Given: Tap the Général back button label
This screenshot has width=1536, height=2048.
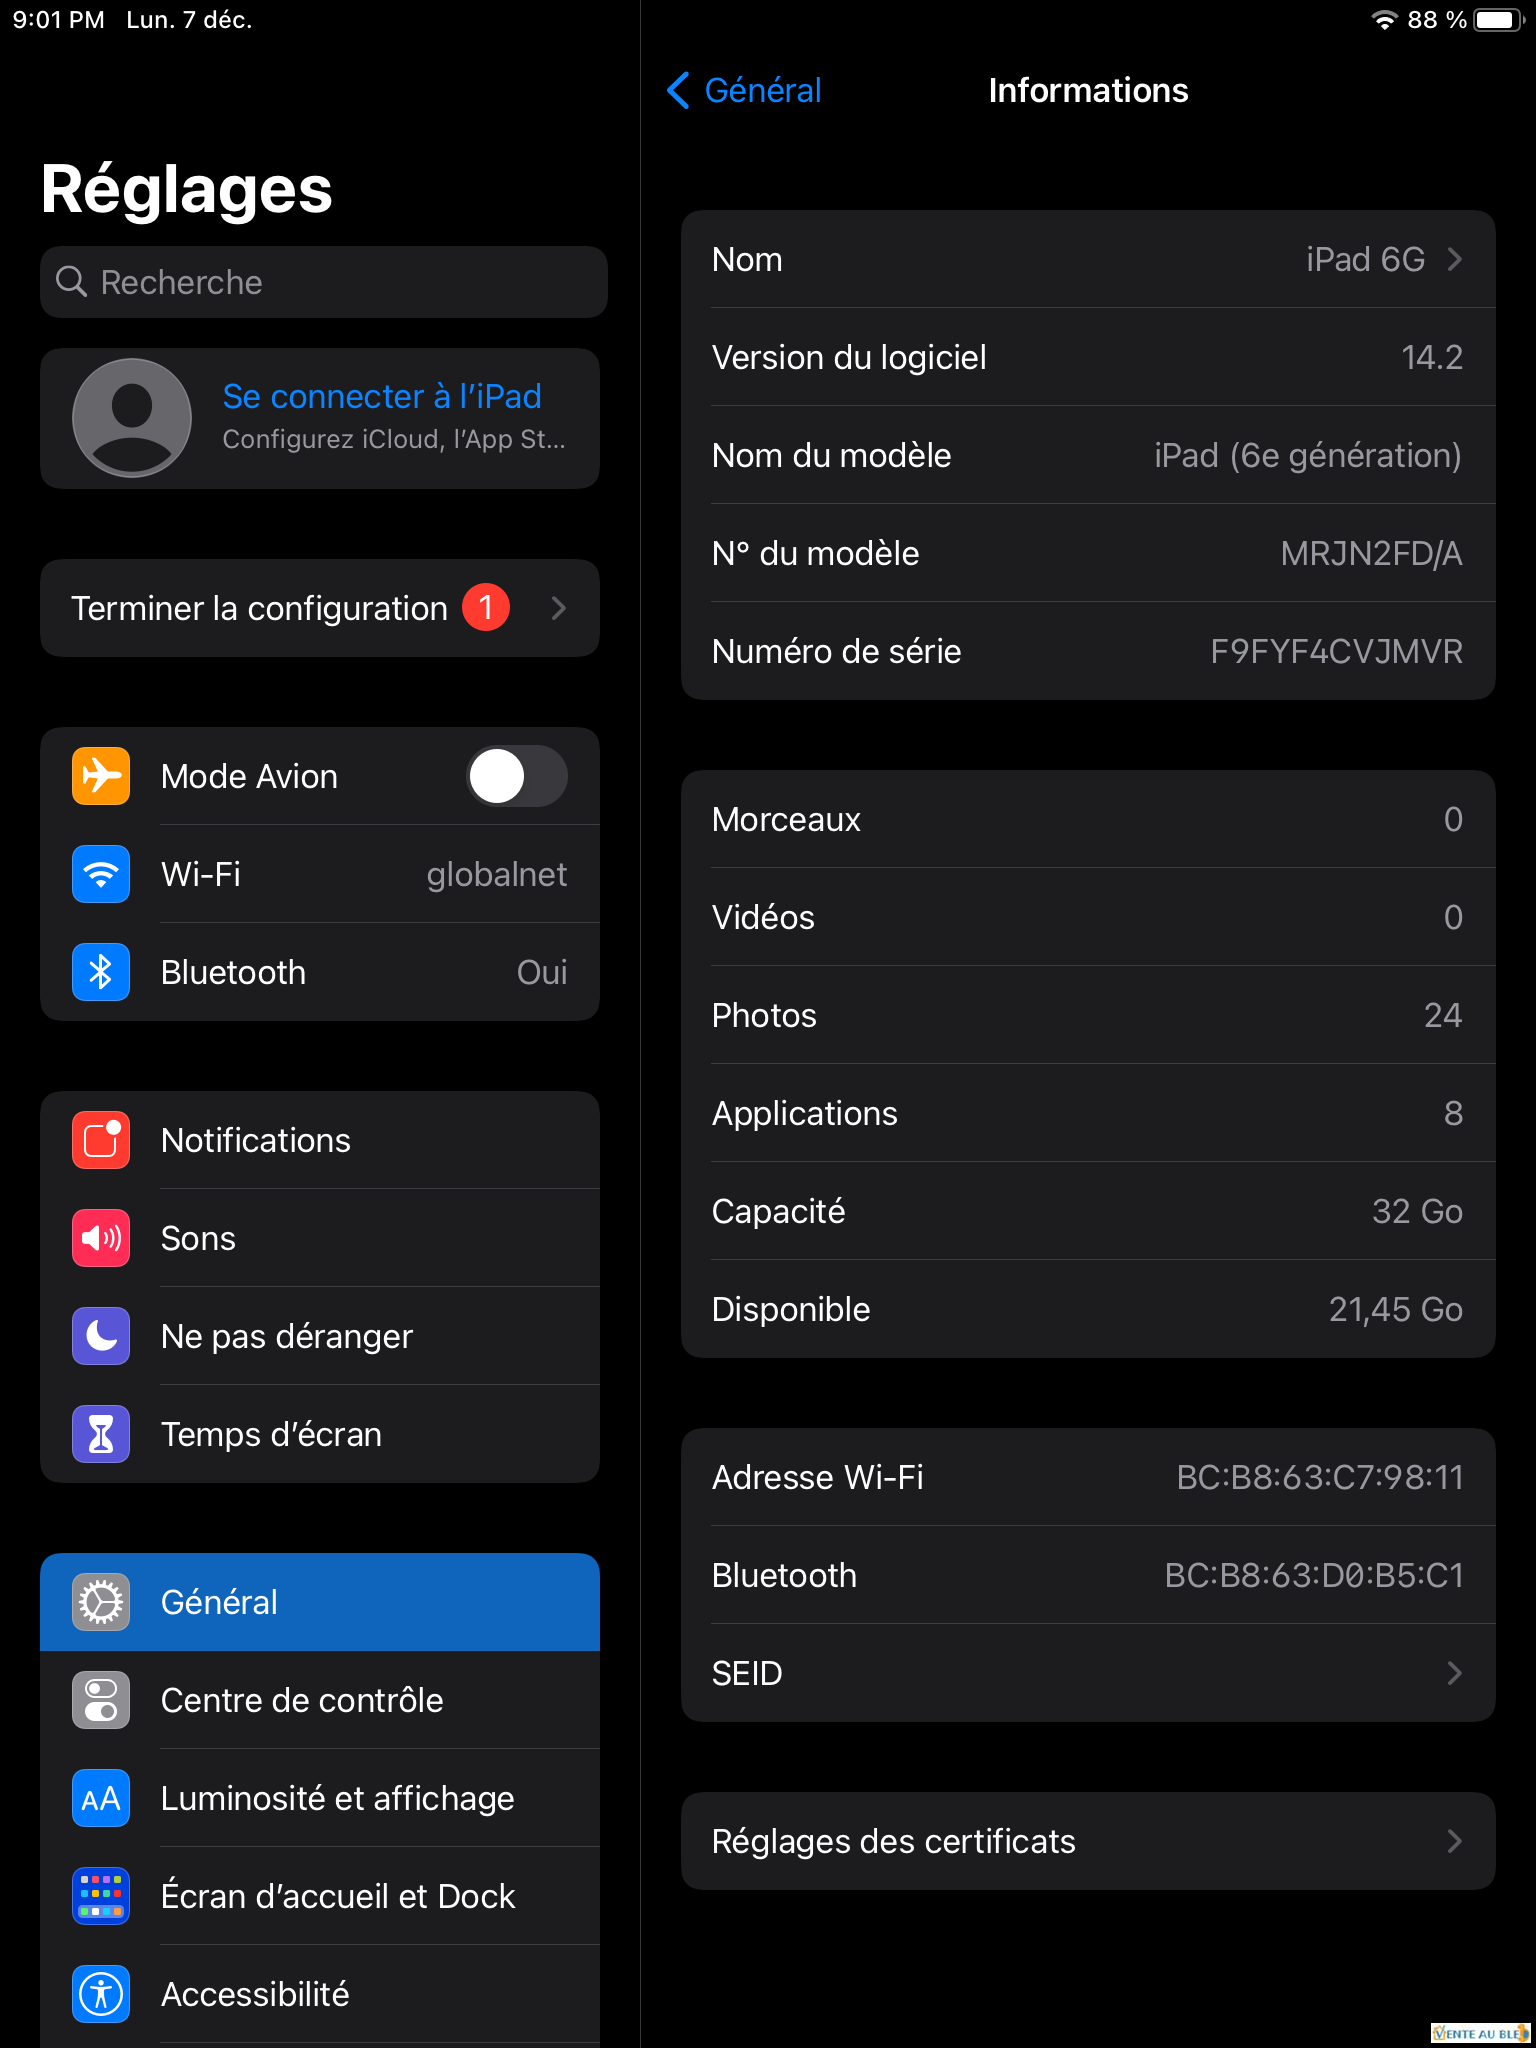Looking at the screenshot, I should (x=763, y=90).
